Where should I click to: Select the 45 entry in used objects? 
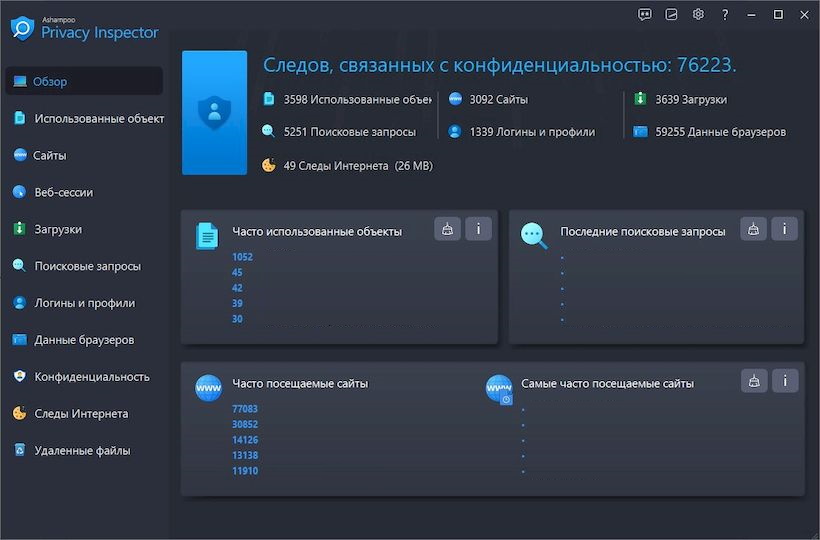tap(237, 272)
